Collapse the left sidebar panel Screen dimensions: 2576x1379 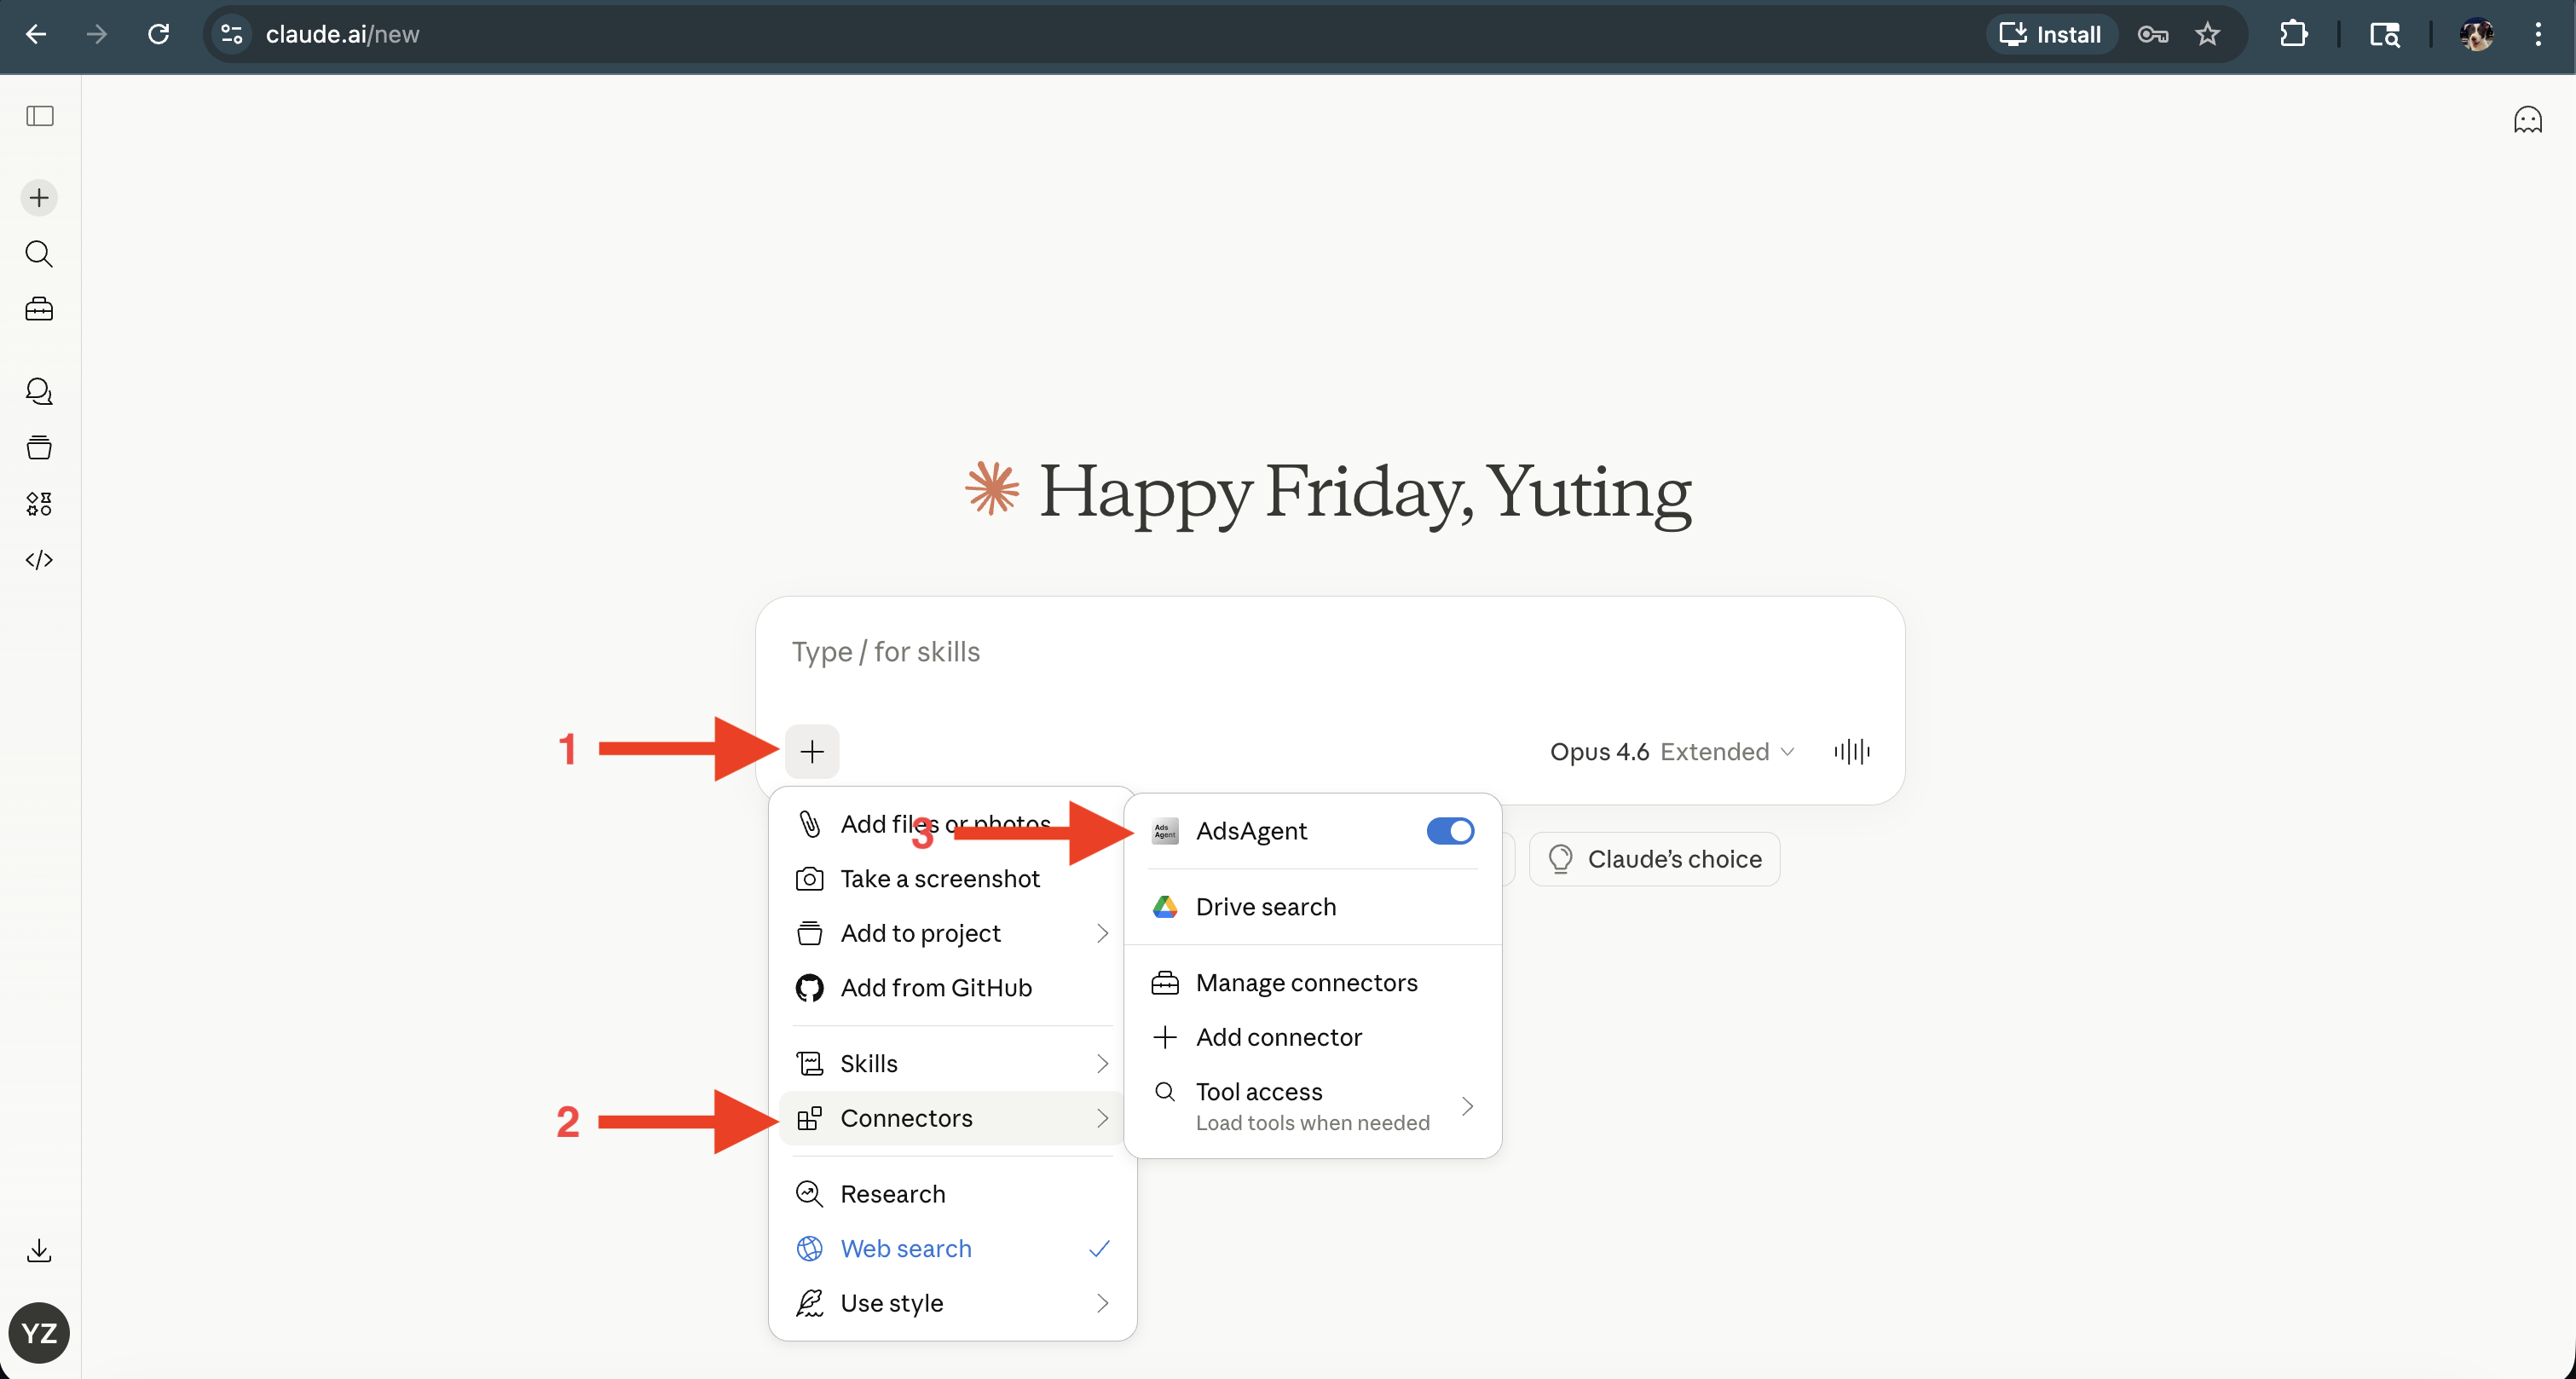(39, 117)
